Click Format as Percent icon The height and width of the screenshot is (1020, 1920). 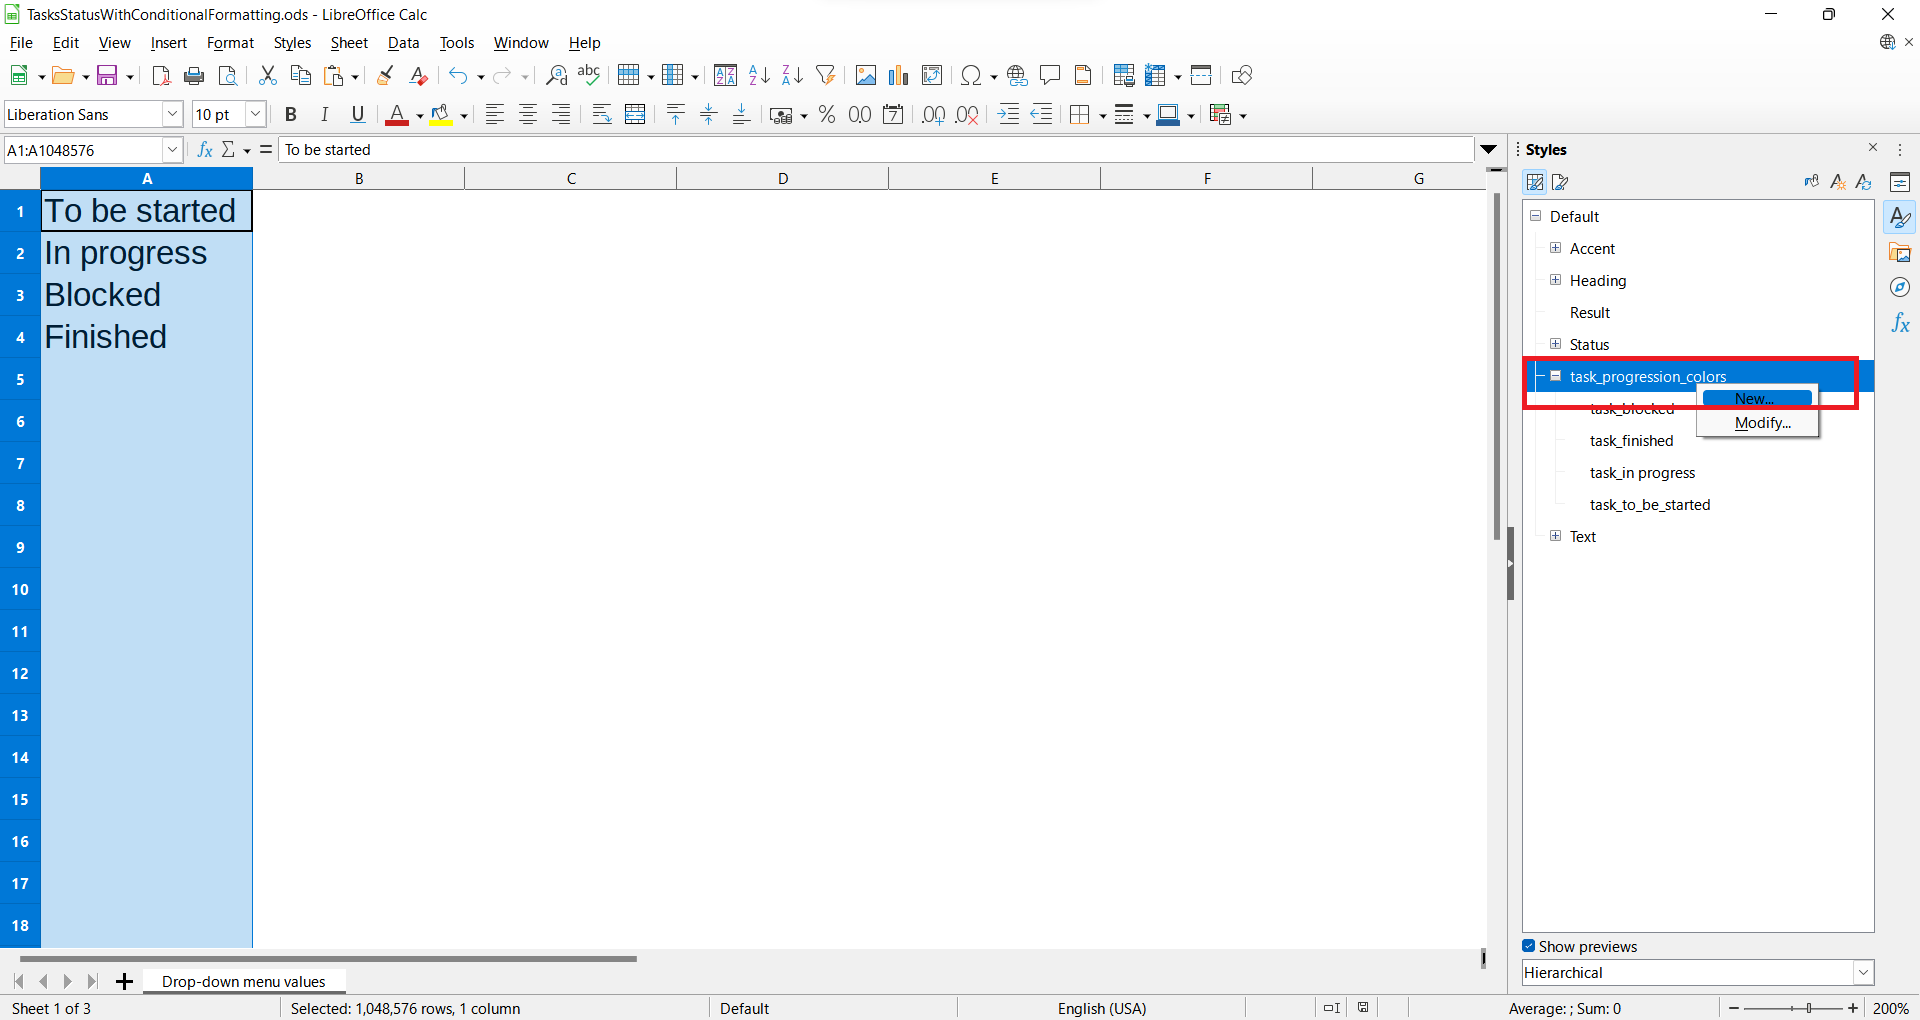827,115
